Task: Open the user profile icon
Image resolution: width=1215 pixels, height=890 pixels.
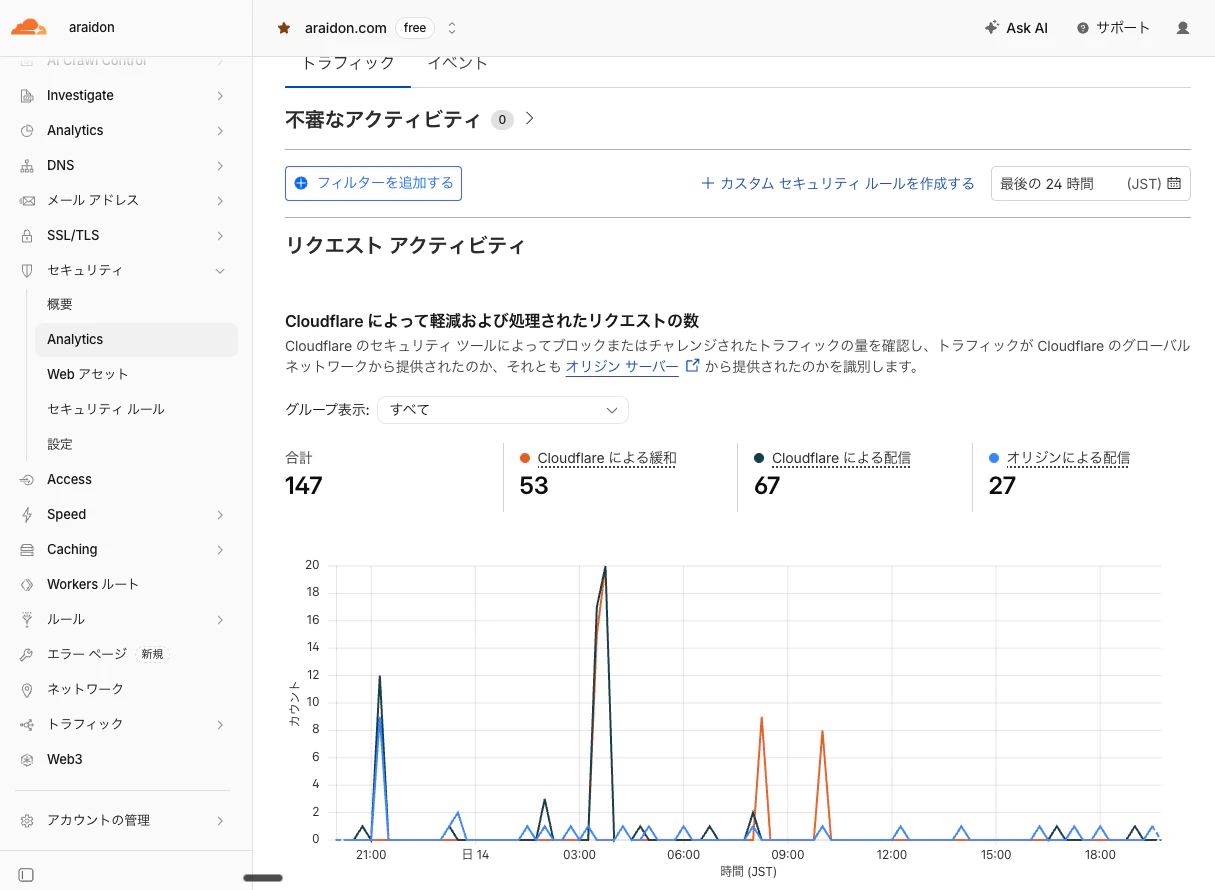Action: tap(1183, 28)
